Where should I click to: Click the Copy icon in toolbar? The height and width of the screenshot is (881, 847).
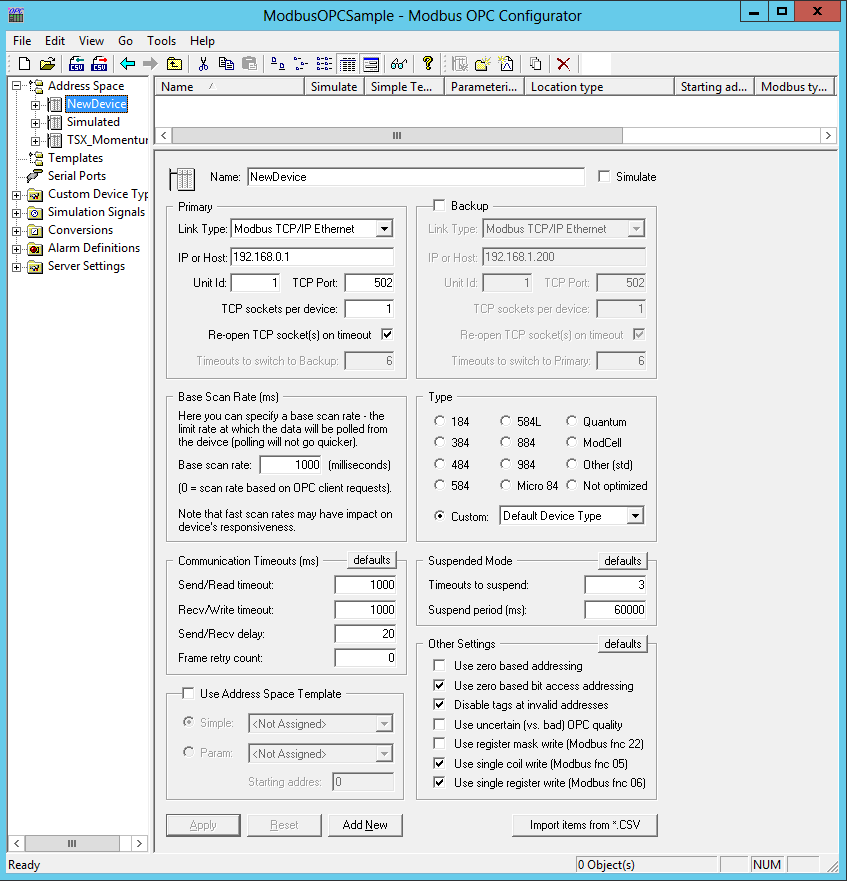click(226, 64)
